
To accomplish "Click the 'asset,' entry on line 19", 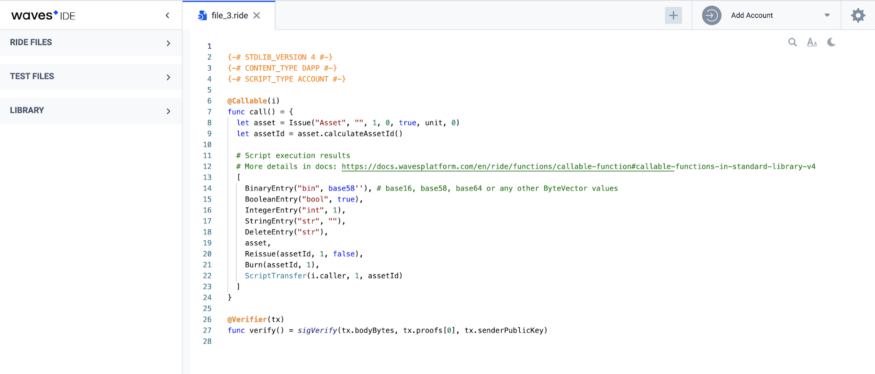I will (257, 243).
